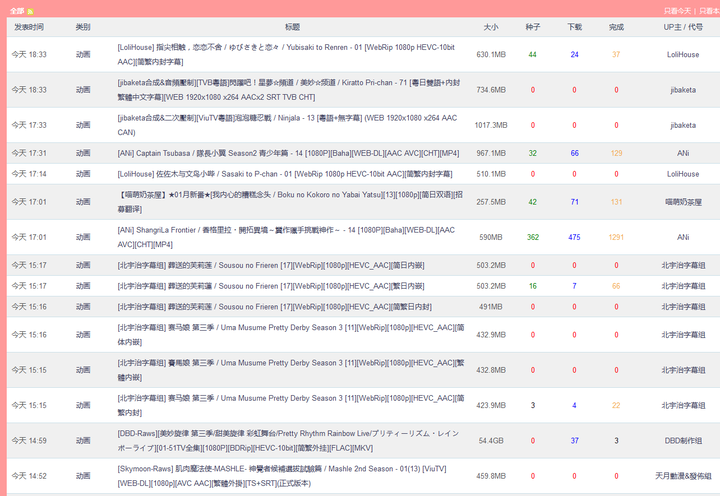Click uploader 喵萌奶茶屋 in UP主 column

683,201
